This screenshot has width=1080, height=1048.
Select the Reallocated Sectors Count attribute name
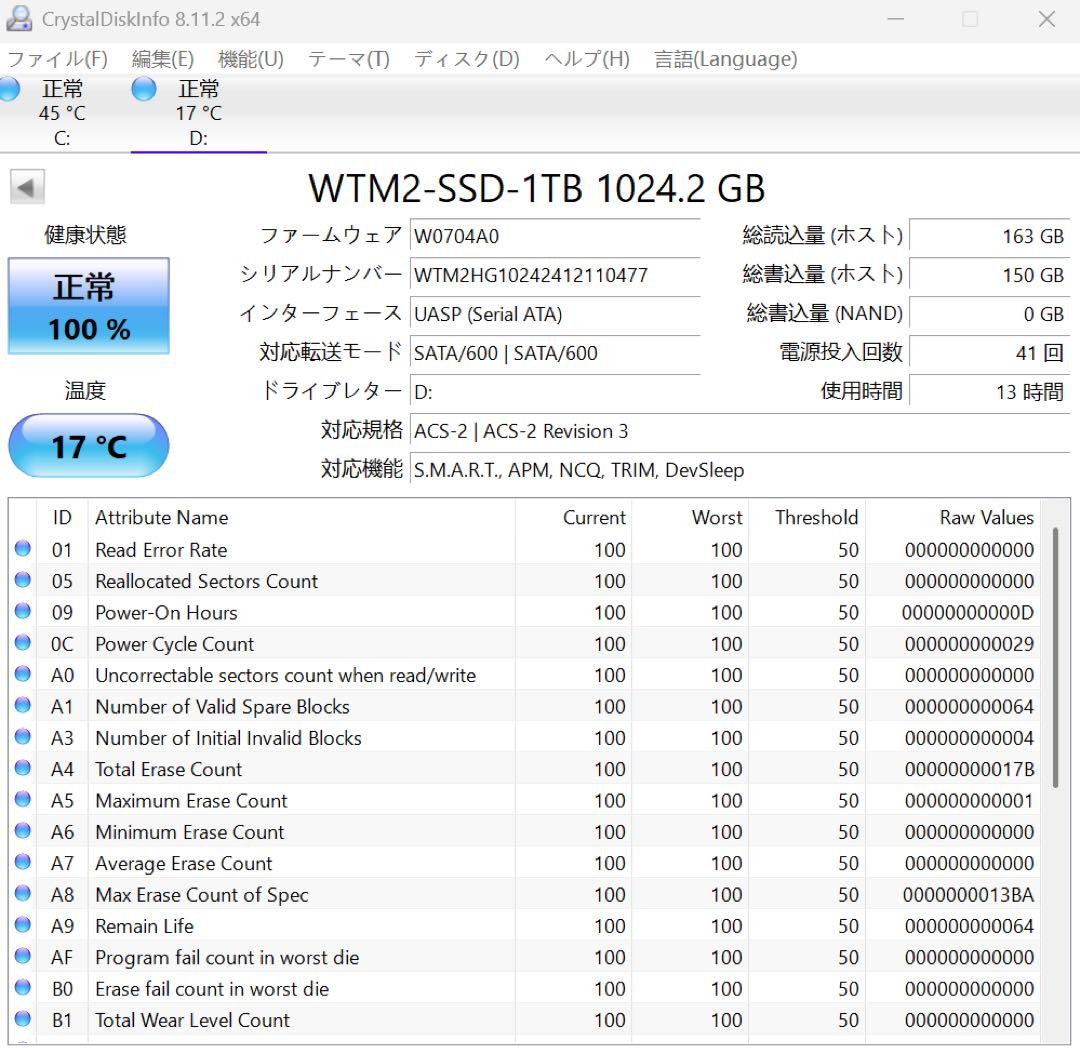coord(207,581)
